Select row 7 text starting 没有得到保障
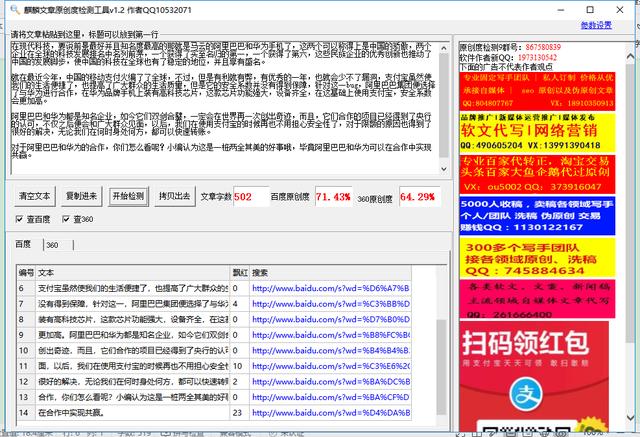The image size is (640, 437). pyautogui.click(x=133, y=304)
